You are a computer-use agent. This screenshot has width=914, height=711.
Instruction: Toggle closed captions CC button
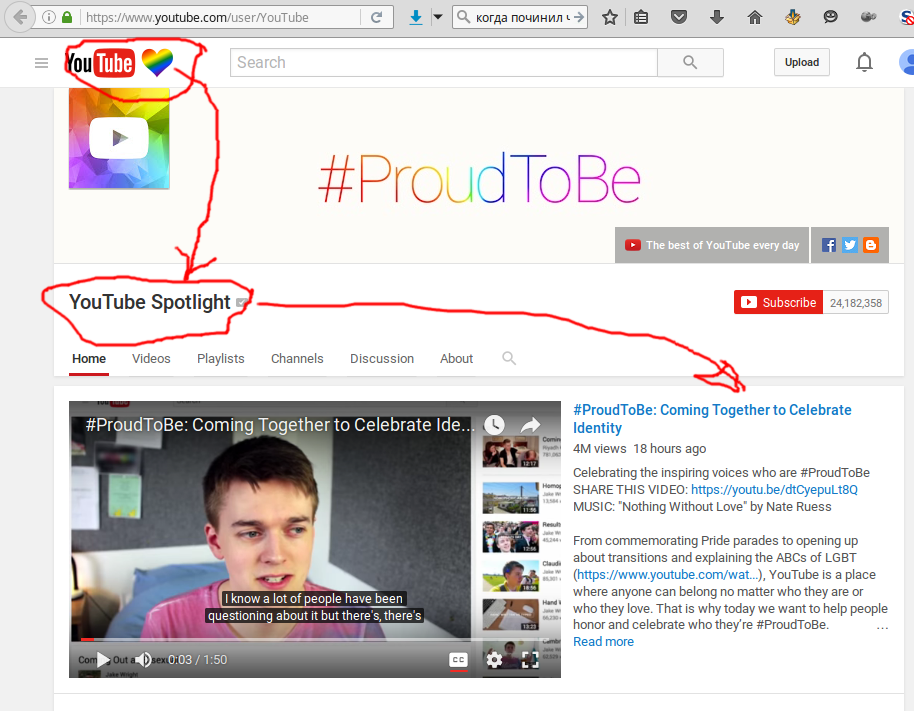(x=459, y=660)
